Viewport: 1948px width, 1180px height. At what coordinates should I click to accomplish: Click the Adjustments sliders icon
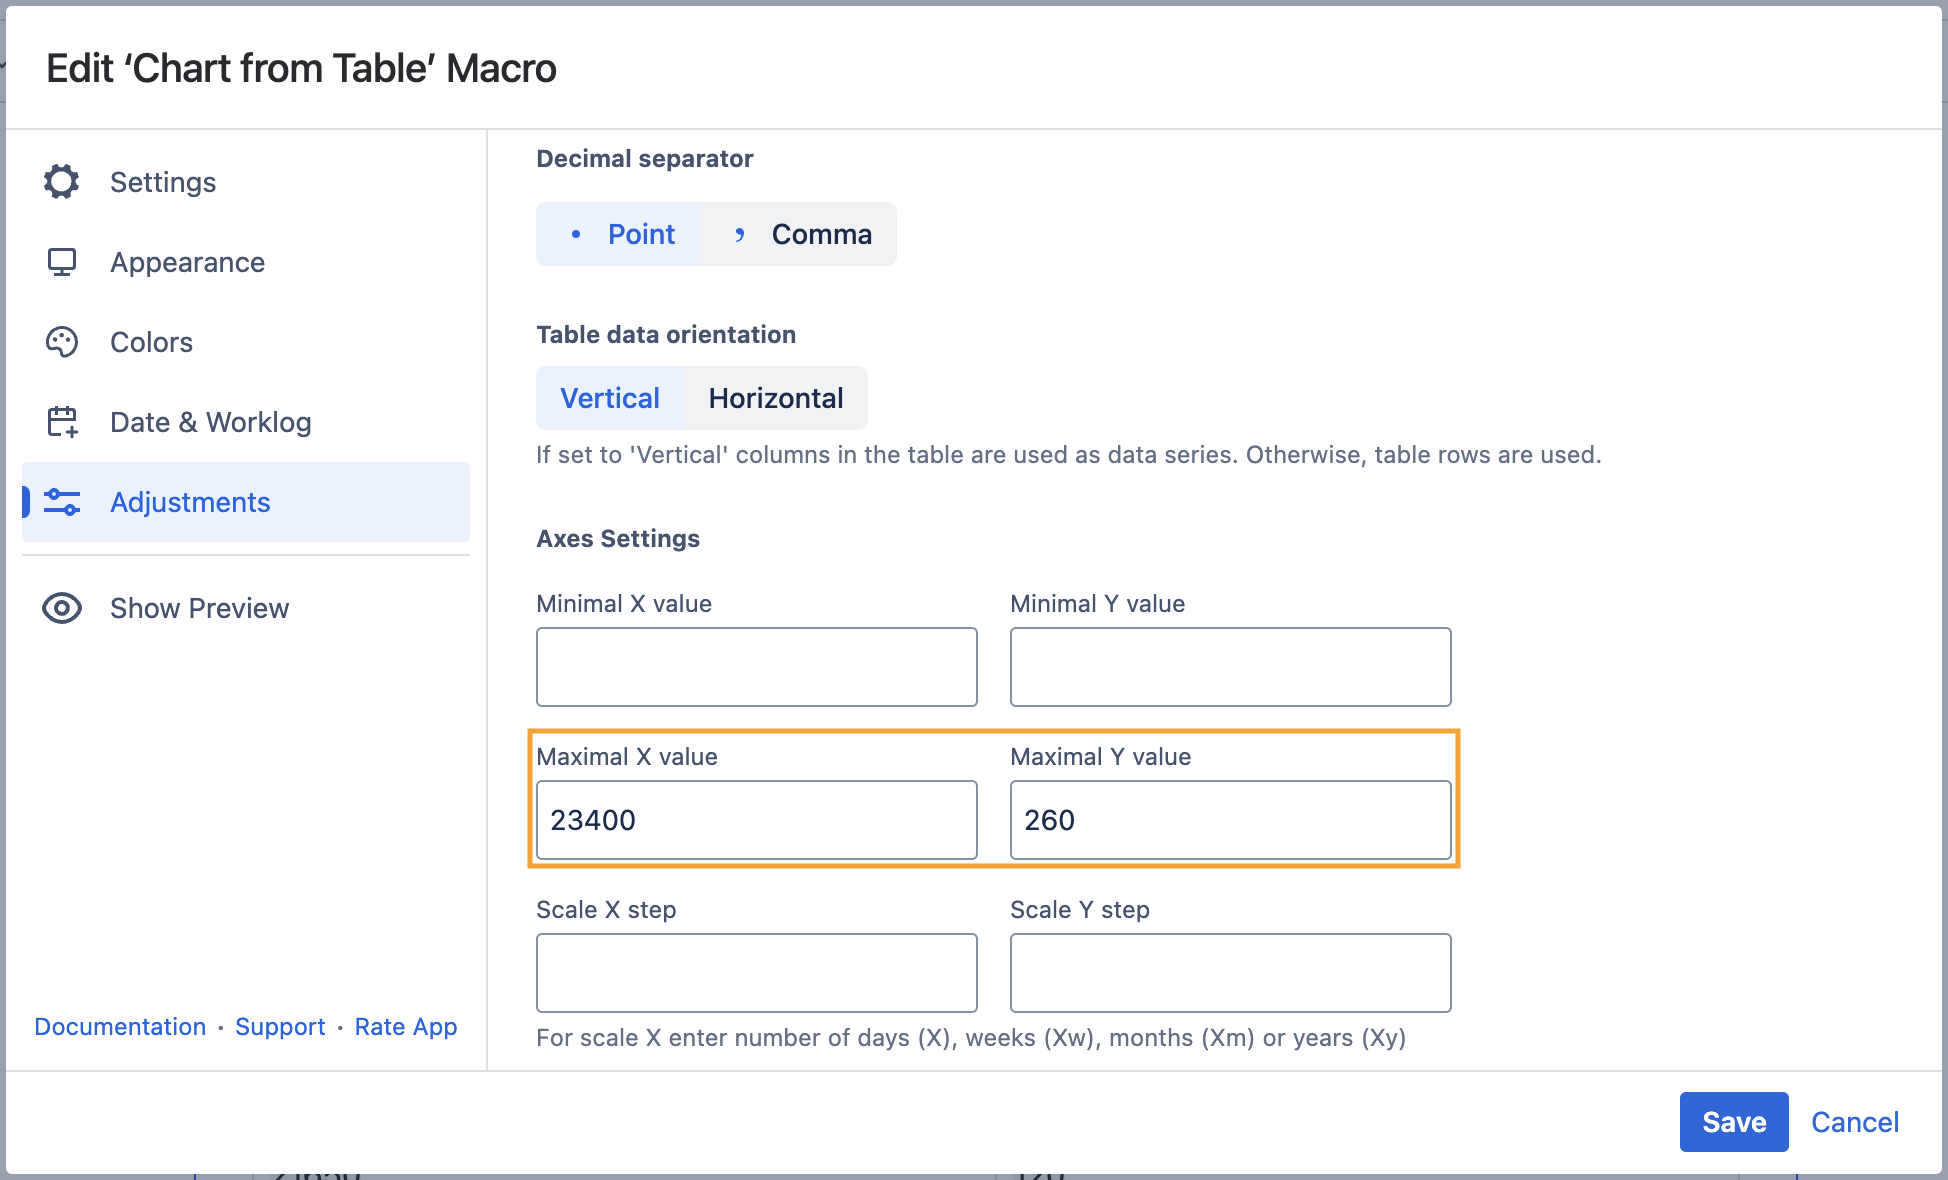coord(61,502)
